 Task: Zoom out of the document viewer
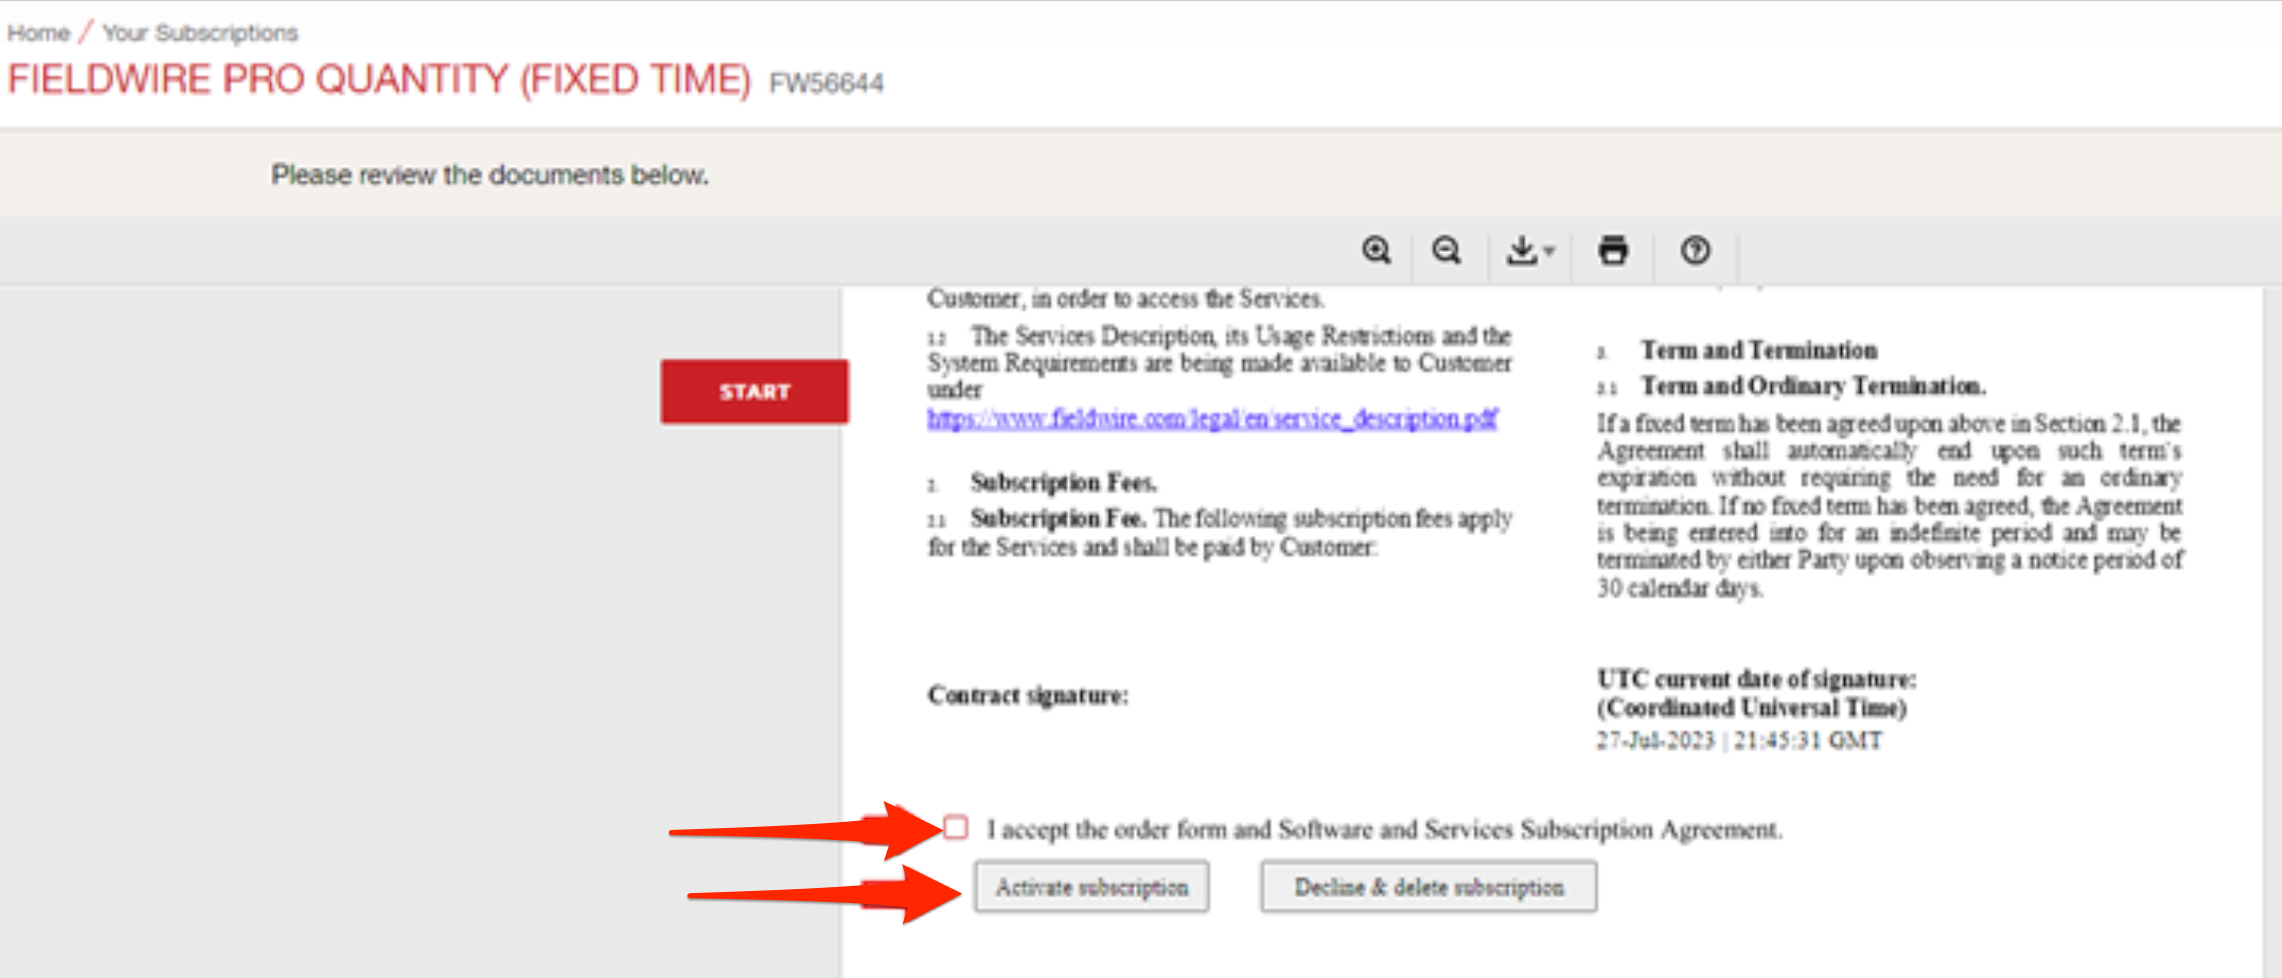tap(1447, 250)
